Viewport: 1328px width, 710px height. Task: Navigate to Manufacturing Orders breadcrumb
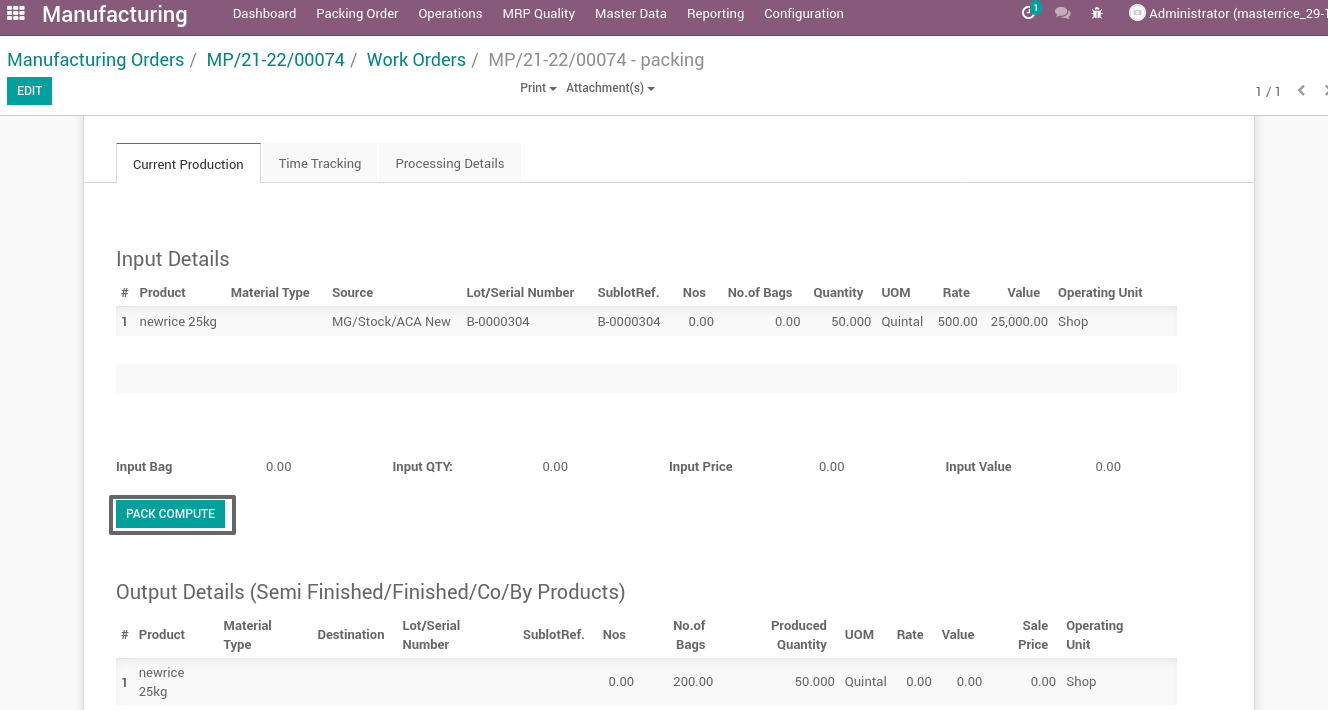[95, 59]
